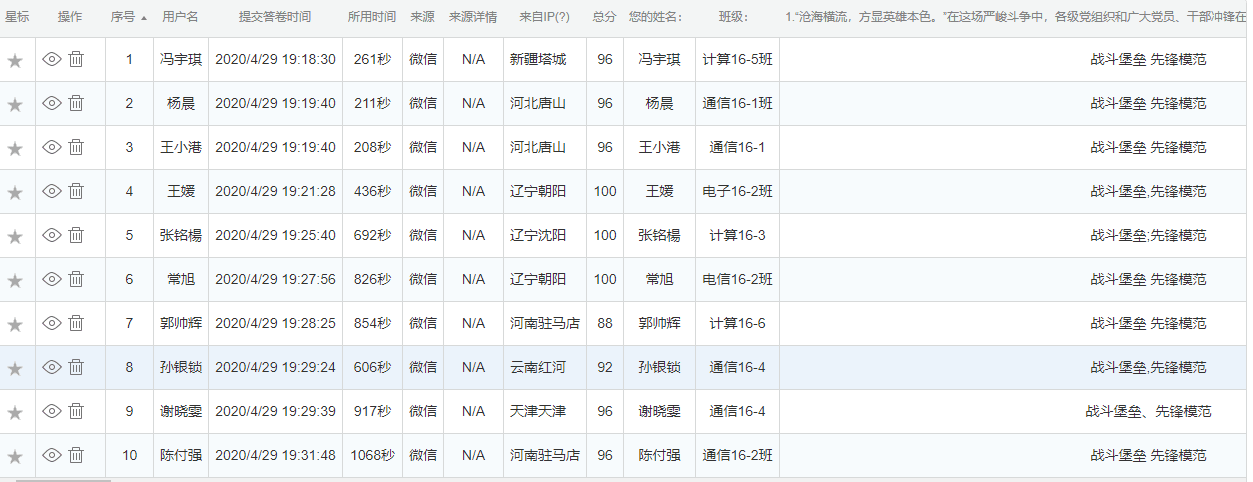Mark row 8 孙银锁 with star
Image resolution: width=1253 pixels, height=482 pixels.
pyautogui.click(x=15, y=369)
